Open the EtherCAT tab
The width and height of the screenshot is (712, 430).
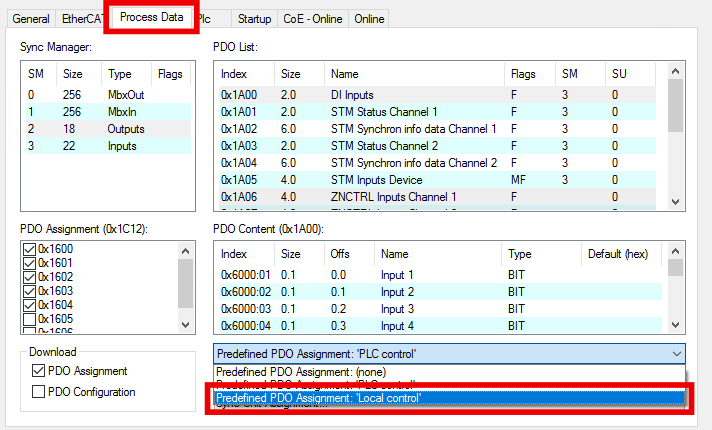point(81,19)
